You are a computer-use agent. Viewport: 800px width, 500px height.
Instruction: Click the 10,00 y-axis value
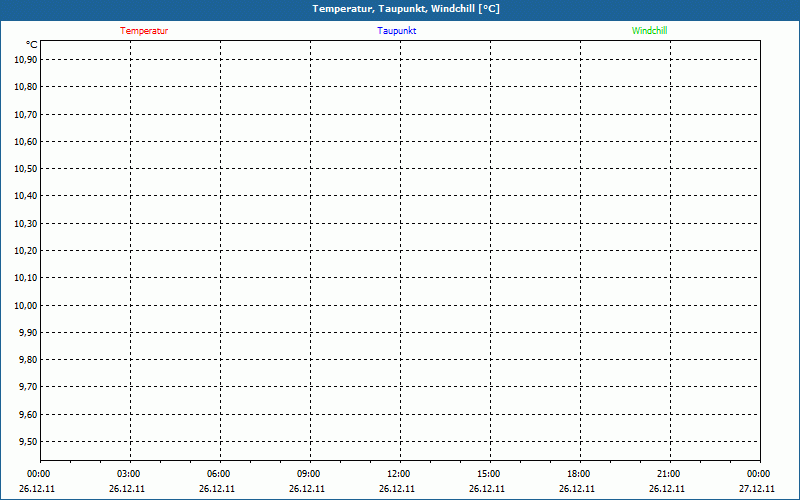[x=26, y=305]
